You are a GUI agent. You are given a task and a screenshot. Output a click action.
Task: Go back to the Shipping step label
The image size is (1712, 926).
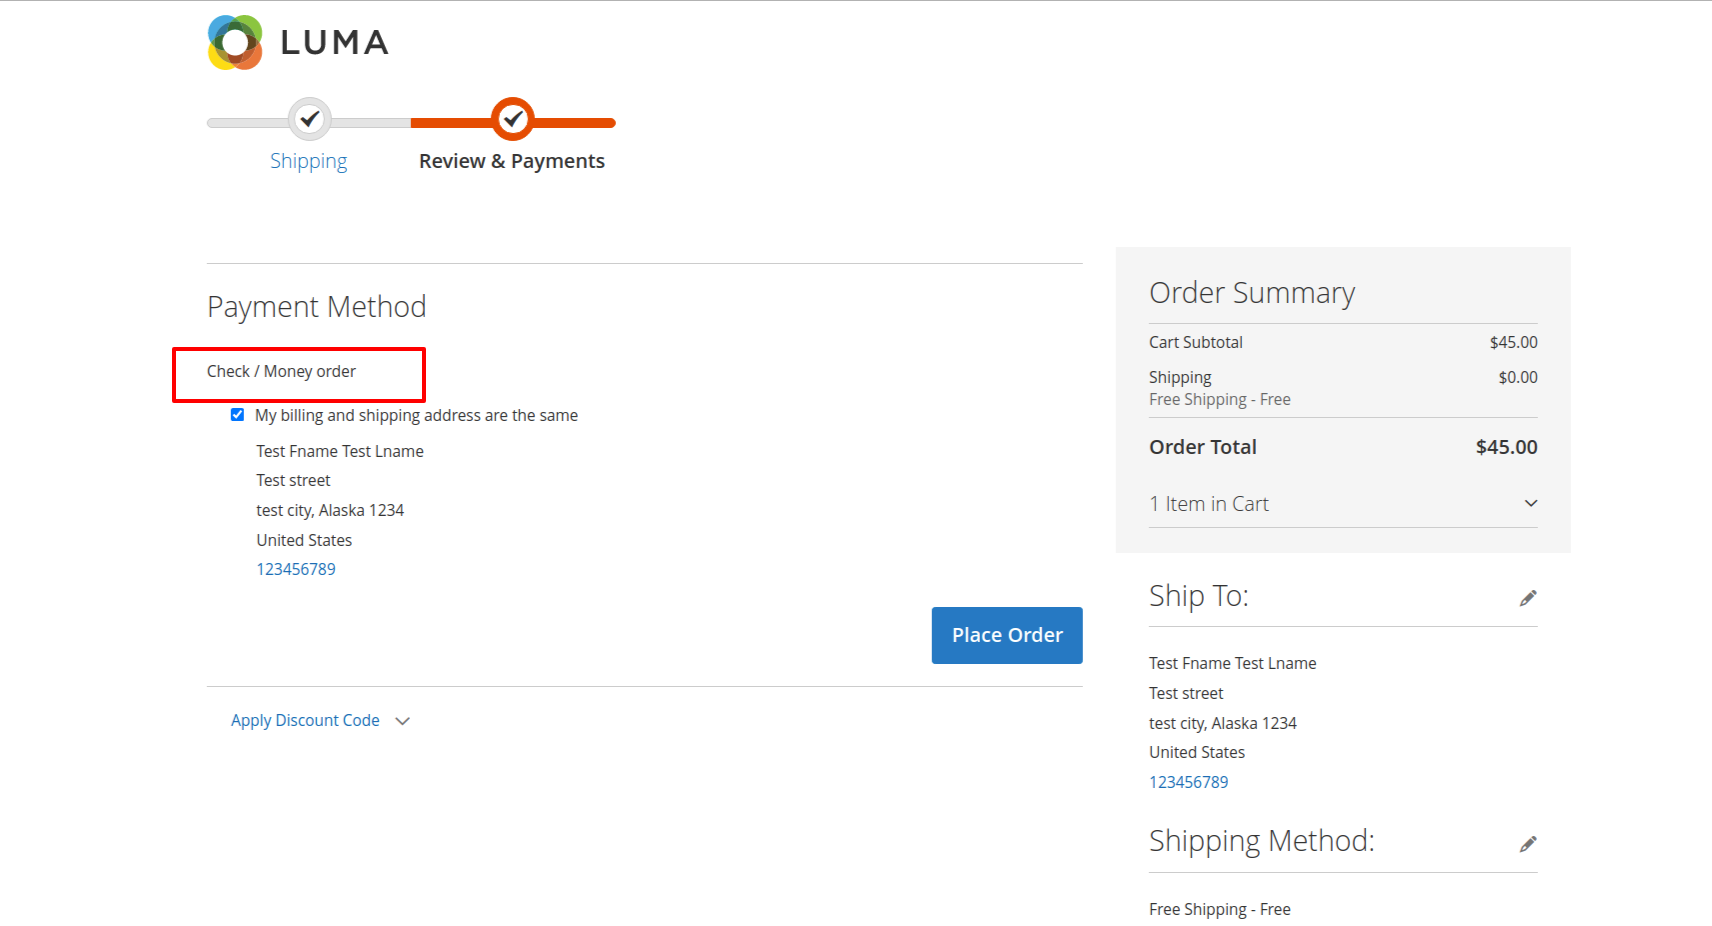click(308, 161)
